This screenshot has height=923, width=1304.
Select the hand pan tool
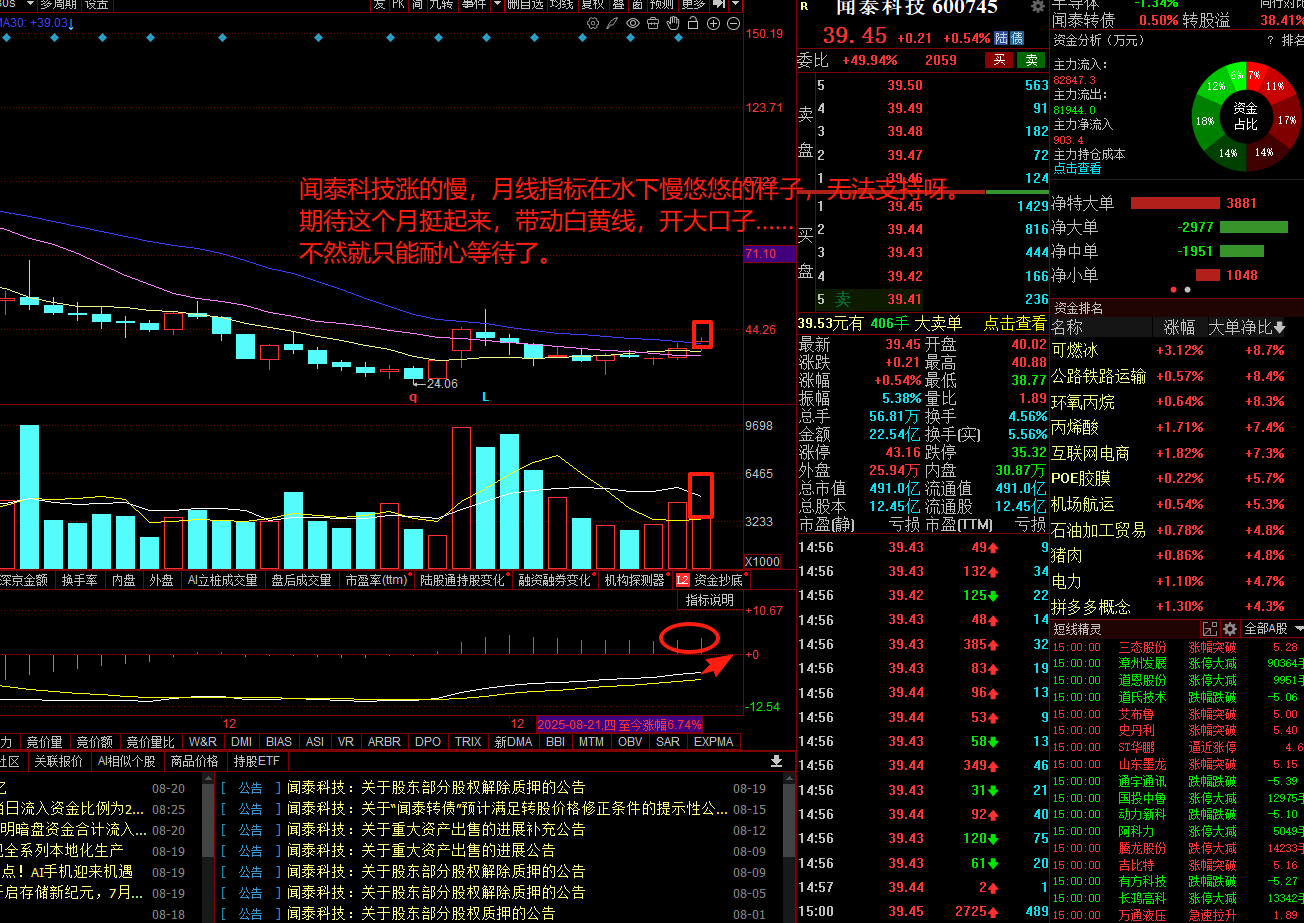[673, 23]
